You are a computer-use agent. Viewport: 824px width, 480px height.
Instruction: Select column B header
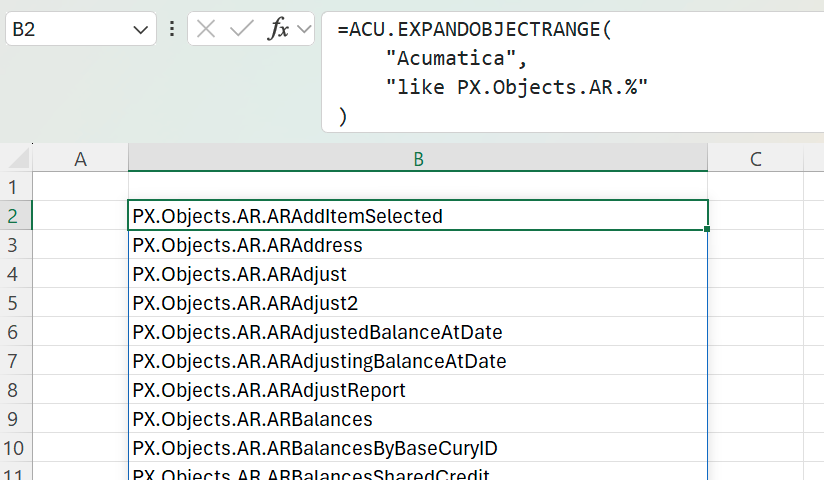coord(418,158)
